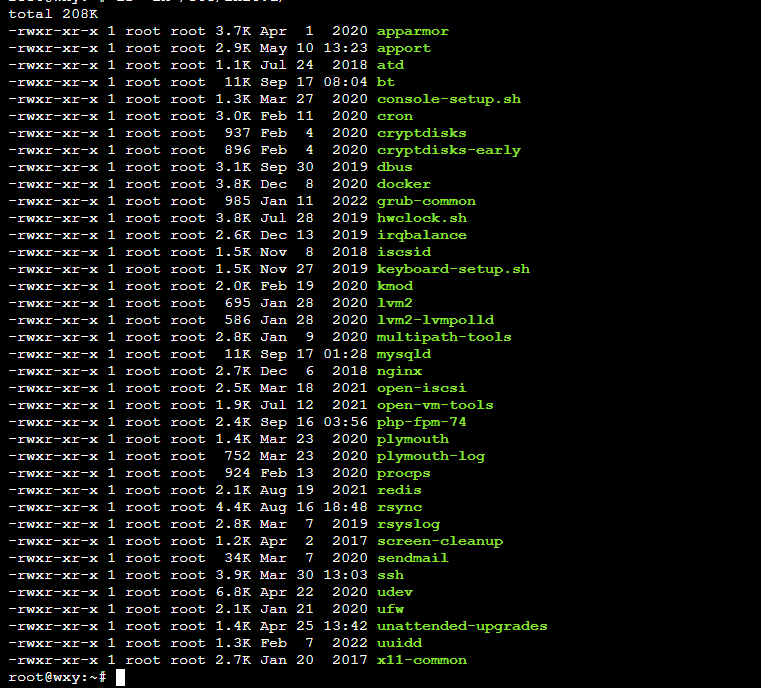
Task: Click permissions string in nginx row
Action: click(x=53, y=371)
